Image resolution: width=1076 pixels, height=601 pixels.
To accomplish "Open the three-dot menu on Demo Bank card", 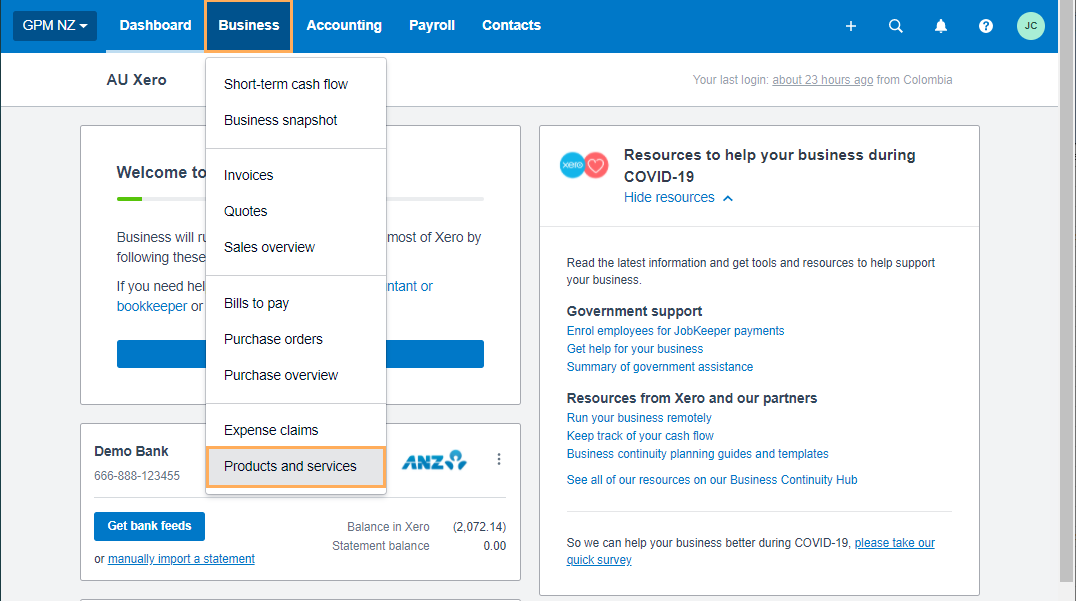I will coord(499,459).
